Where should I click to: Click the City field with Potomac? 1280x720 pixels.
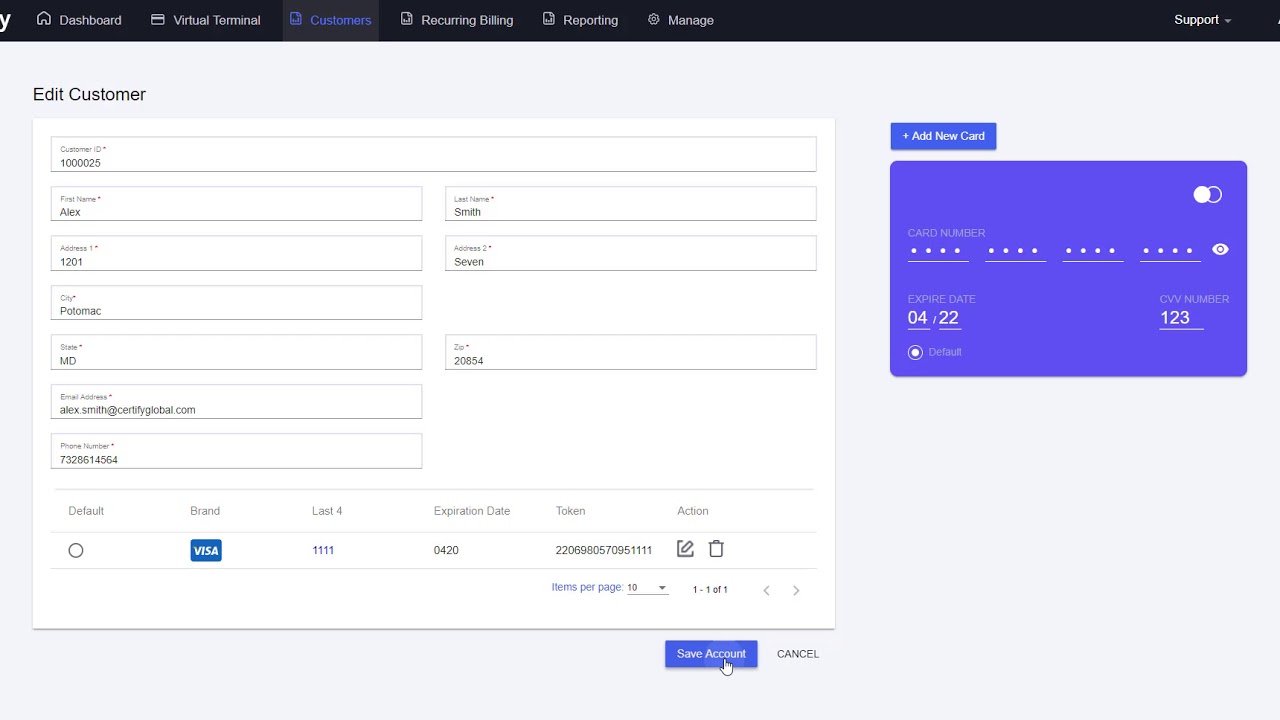(x=237, y=303)
